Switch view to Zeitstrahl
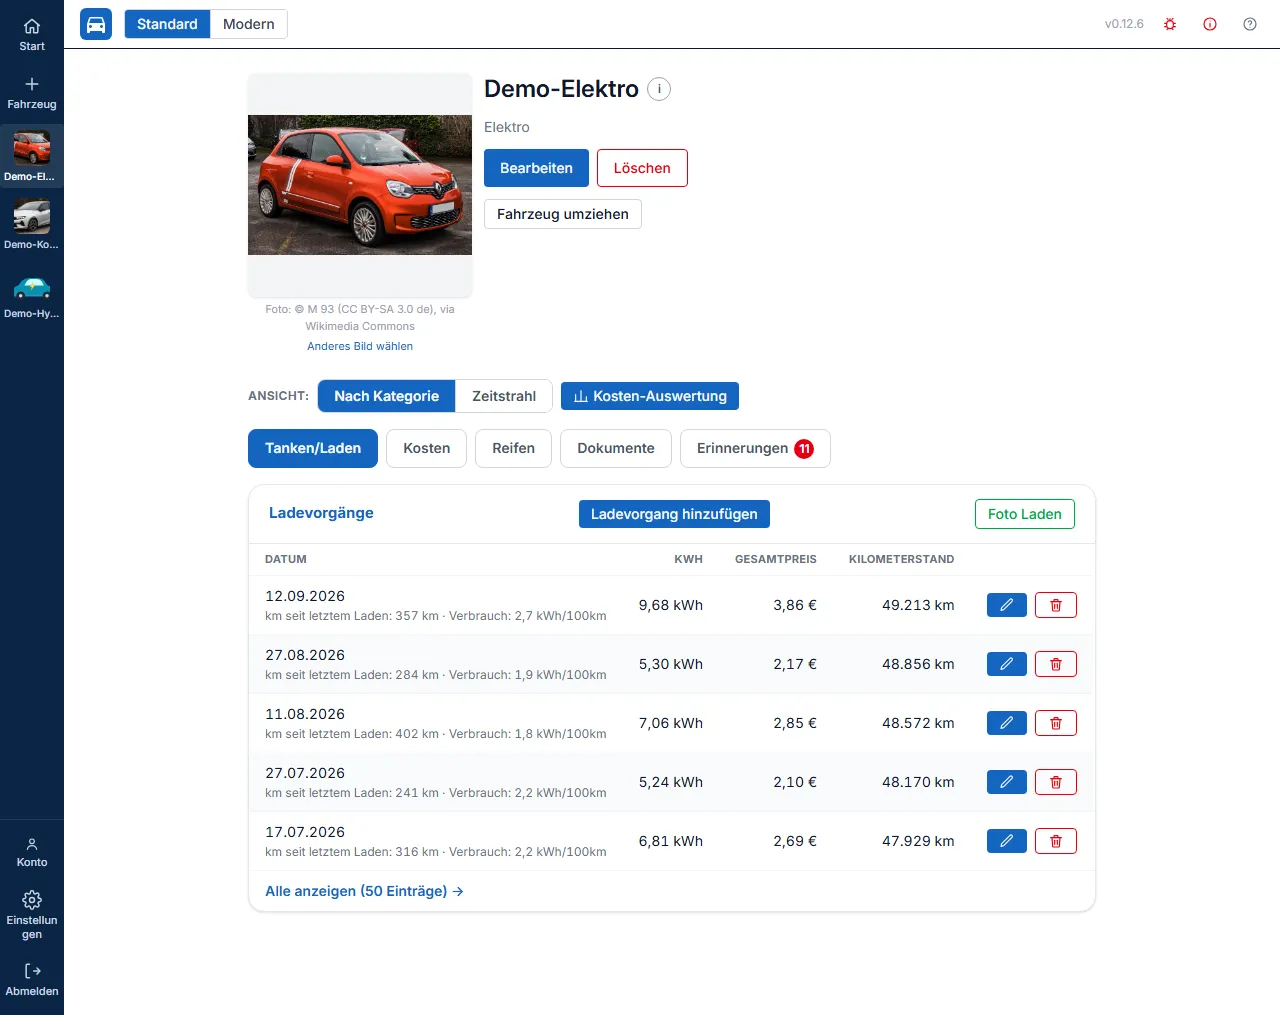1280x1015 pixels. pyautogui.click(x=504, y=396)
